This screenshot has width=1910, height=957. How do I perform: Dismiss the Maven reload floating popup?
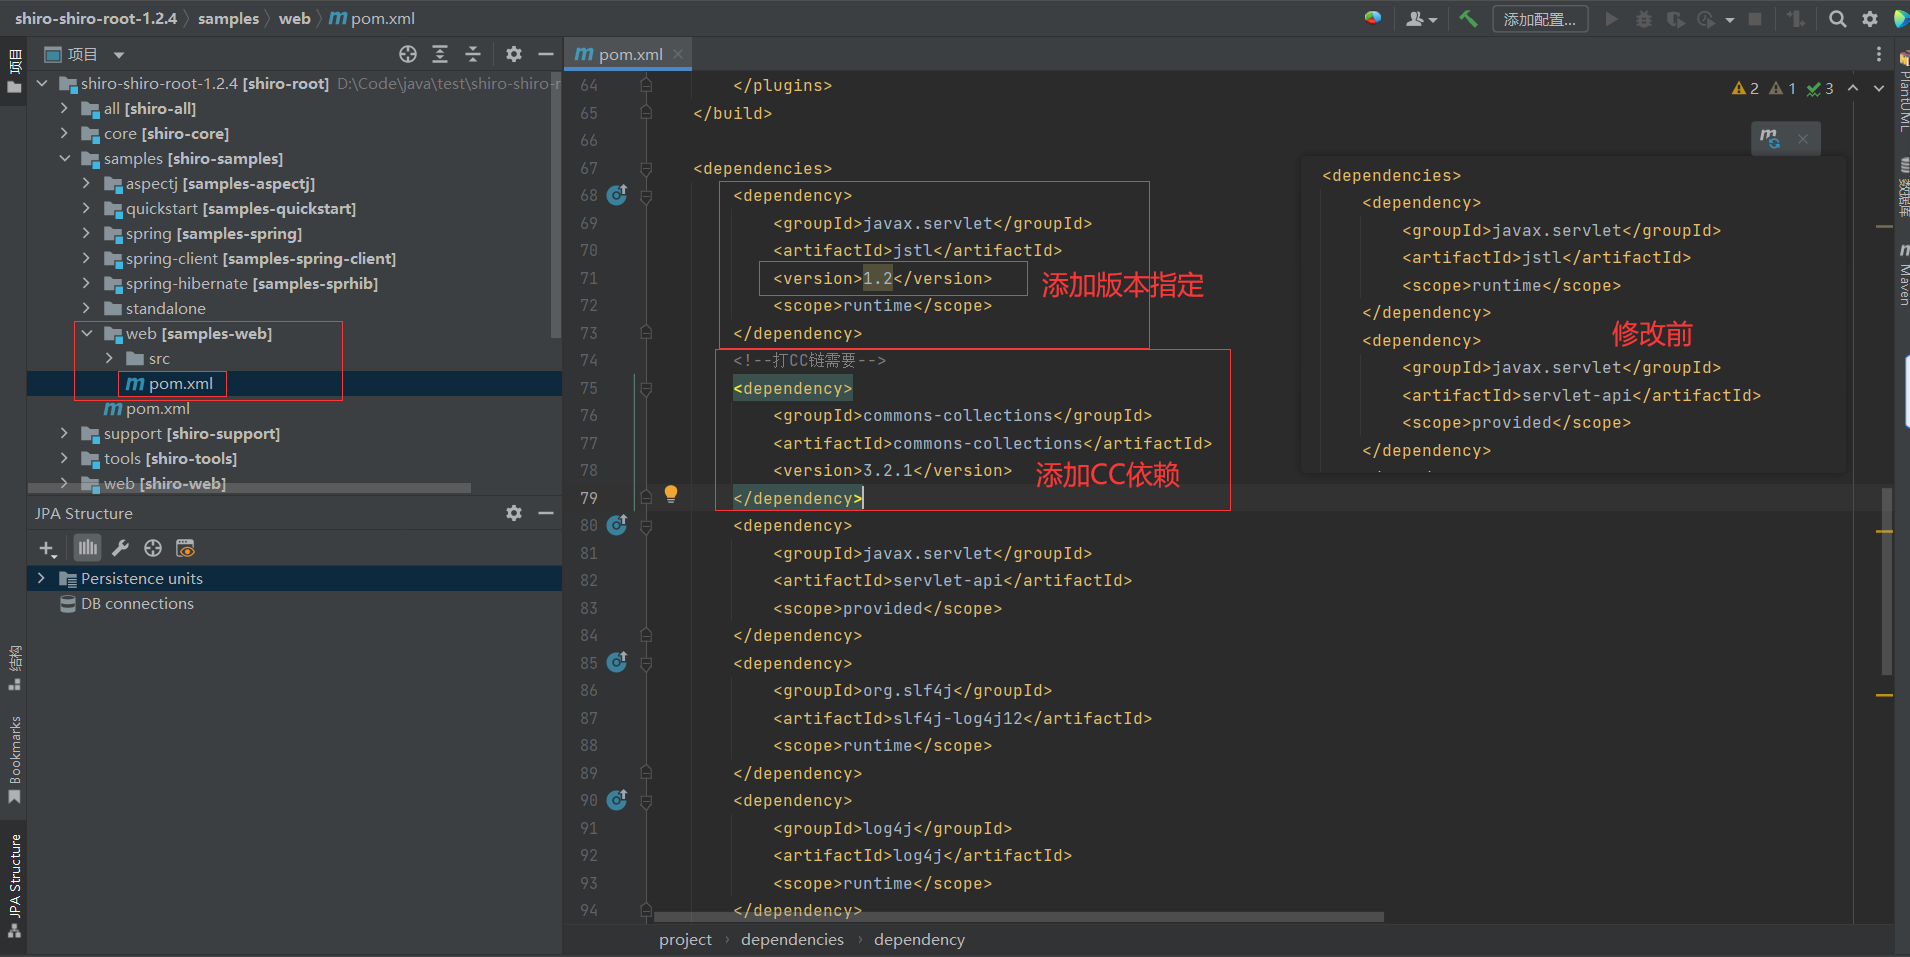[1803, 139]
